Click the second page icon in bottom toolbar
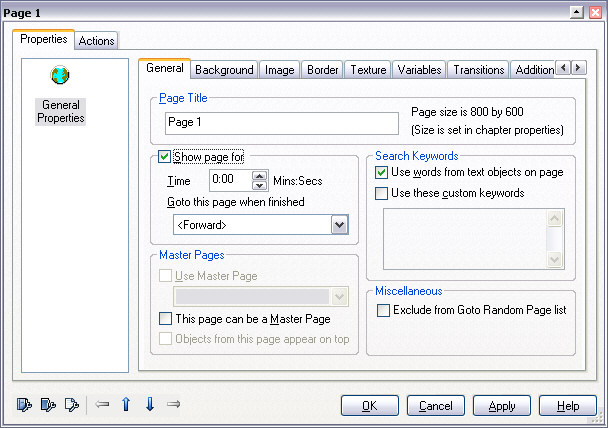The image size is (608, 428). pos(48,405)
